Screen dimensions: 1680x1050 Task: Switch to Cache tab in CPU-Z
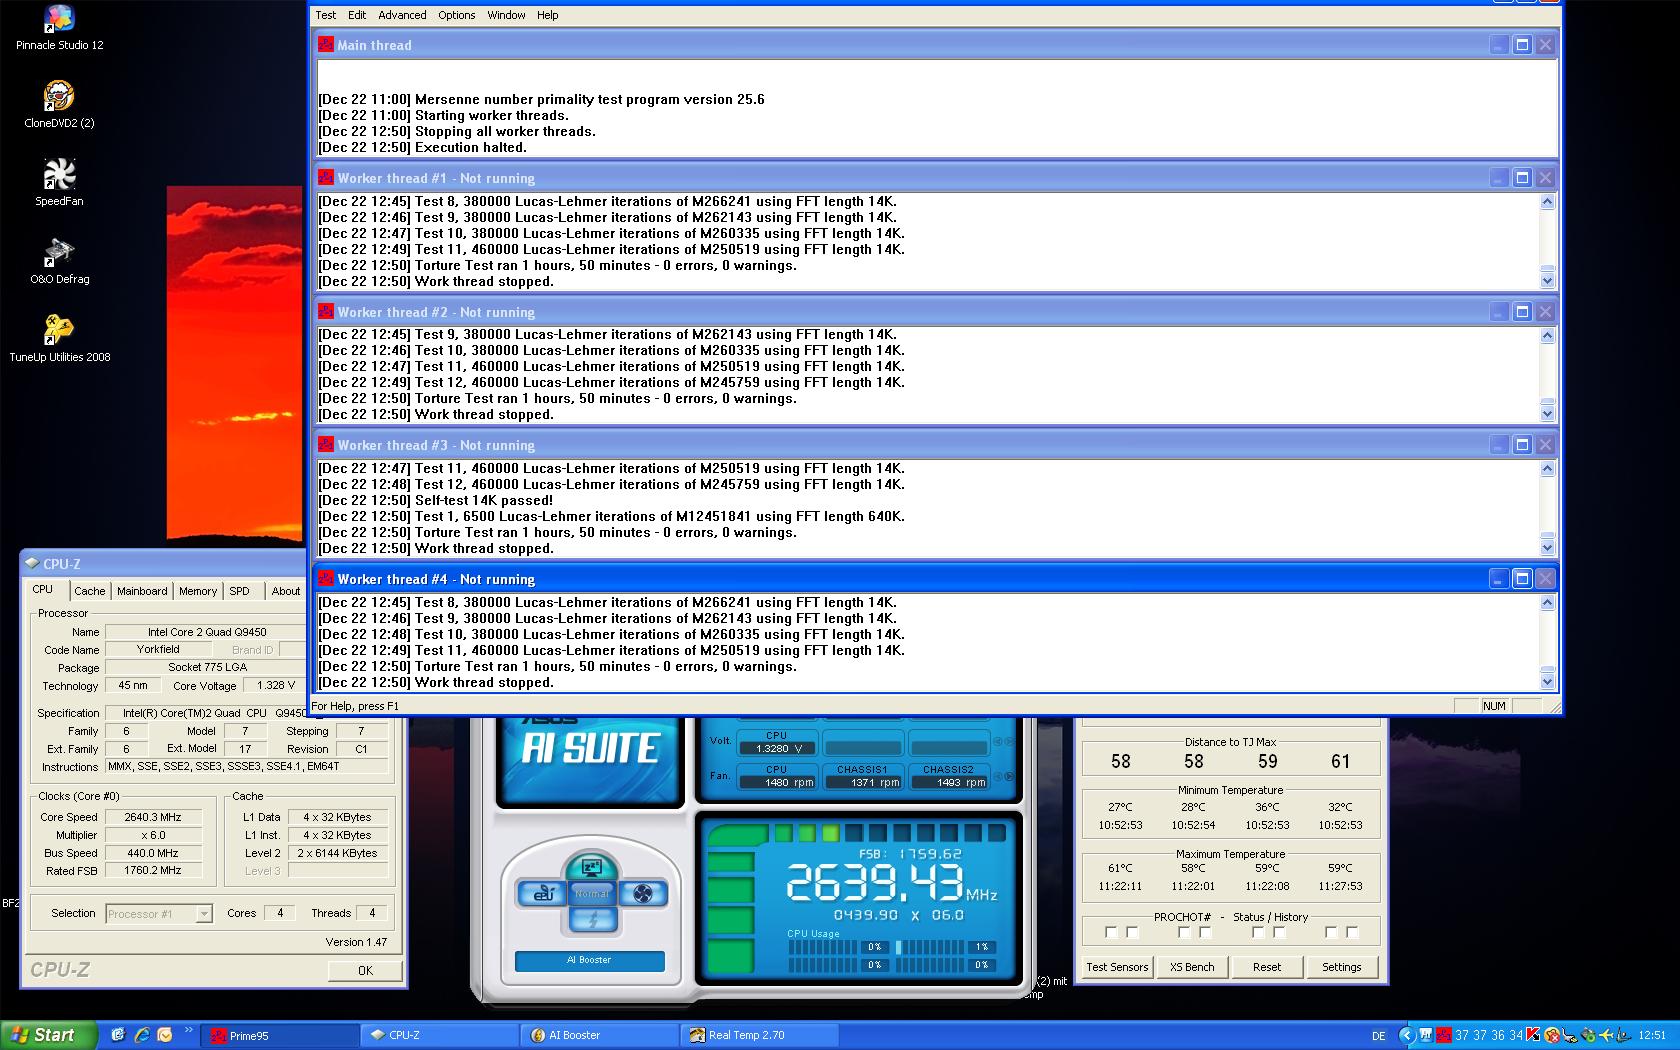click(x=89, y=591)
